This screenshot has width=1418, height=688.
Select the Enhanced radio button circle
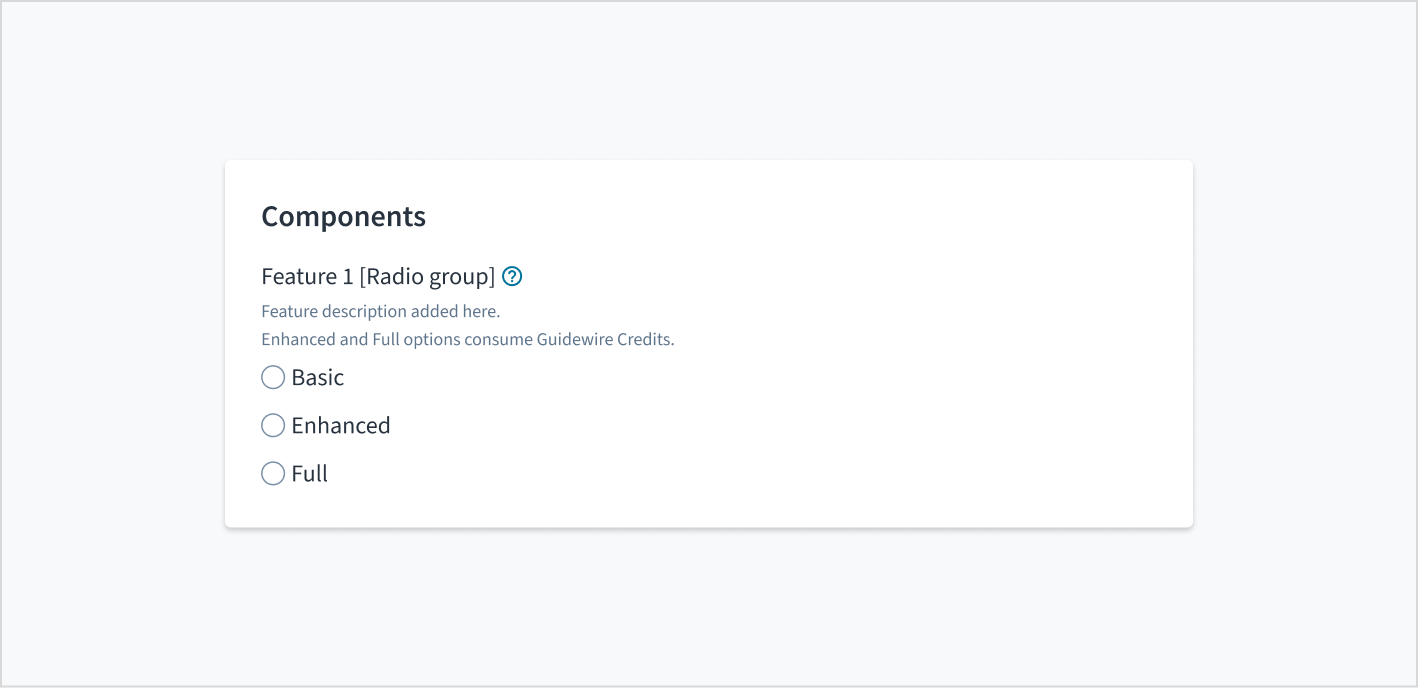273,425
